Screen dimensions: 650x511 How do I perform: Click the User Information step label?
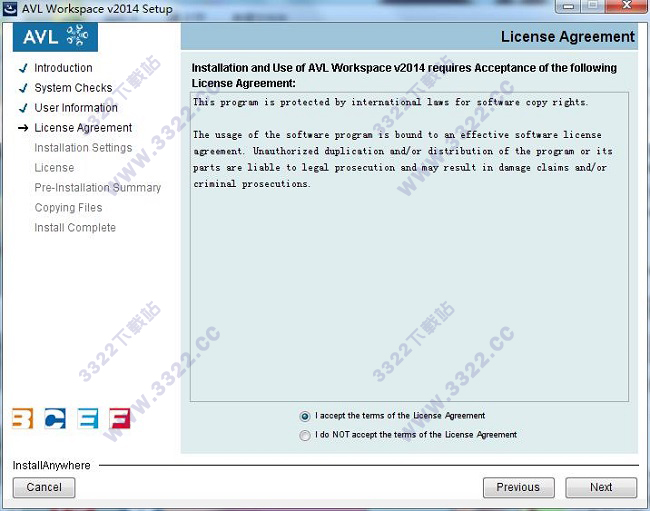pos(76,108)
